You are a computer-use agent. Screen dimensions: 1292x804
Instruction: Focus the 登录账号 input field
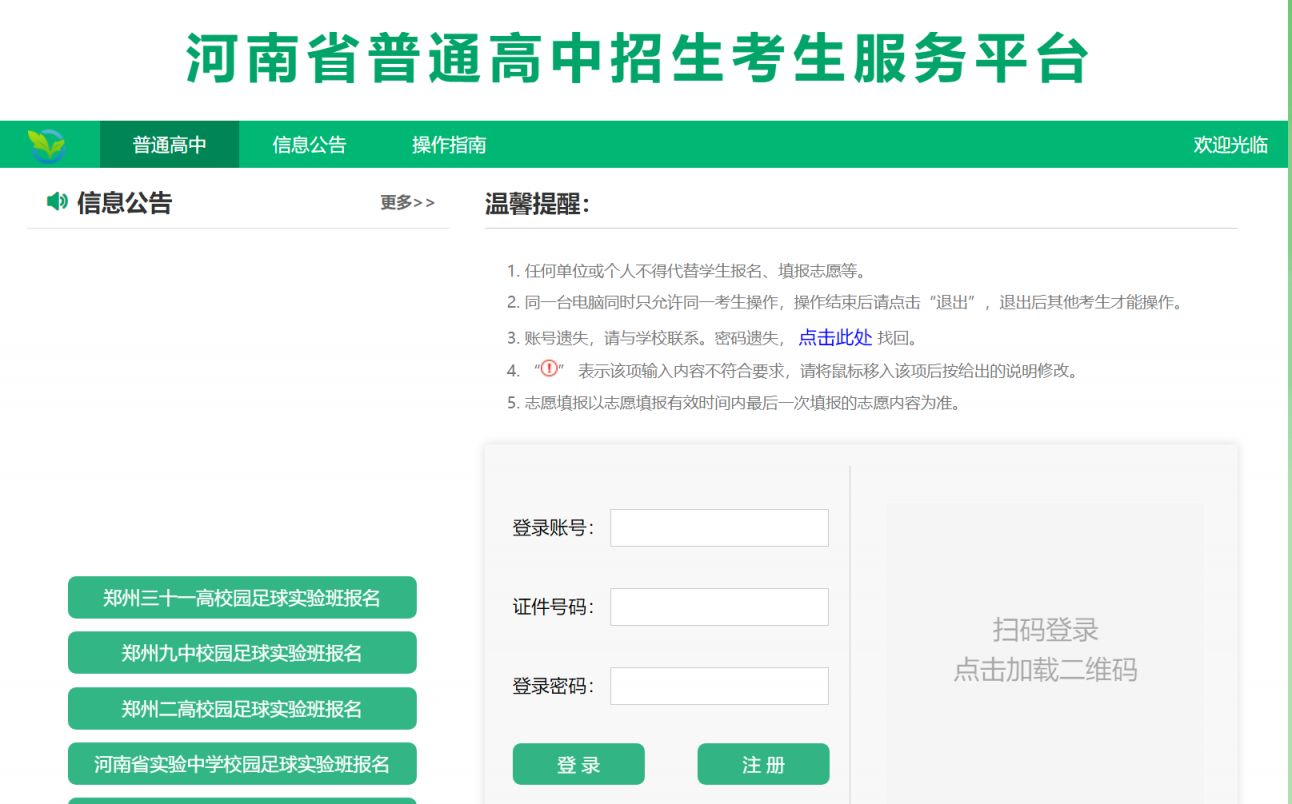click(719, 528)
